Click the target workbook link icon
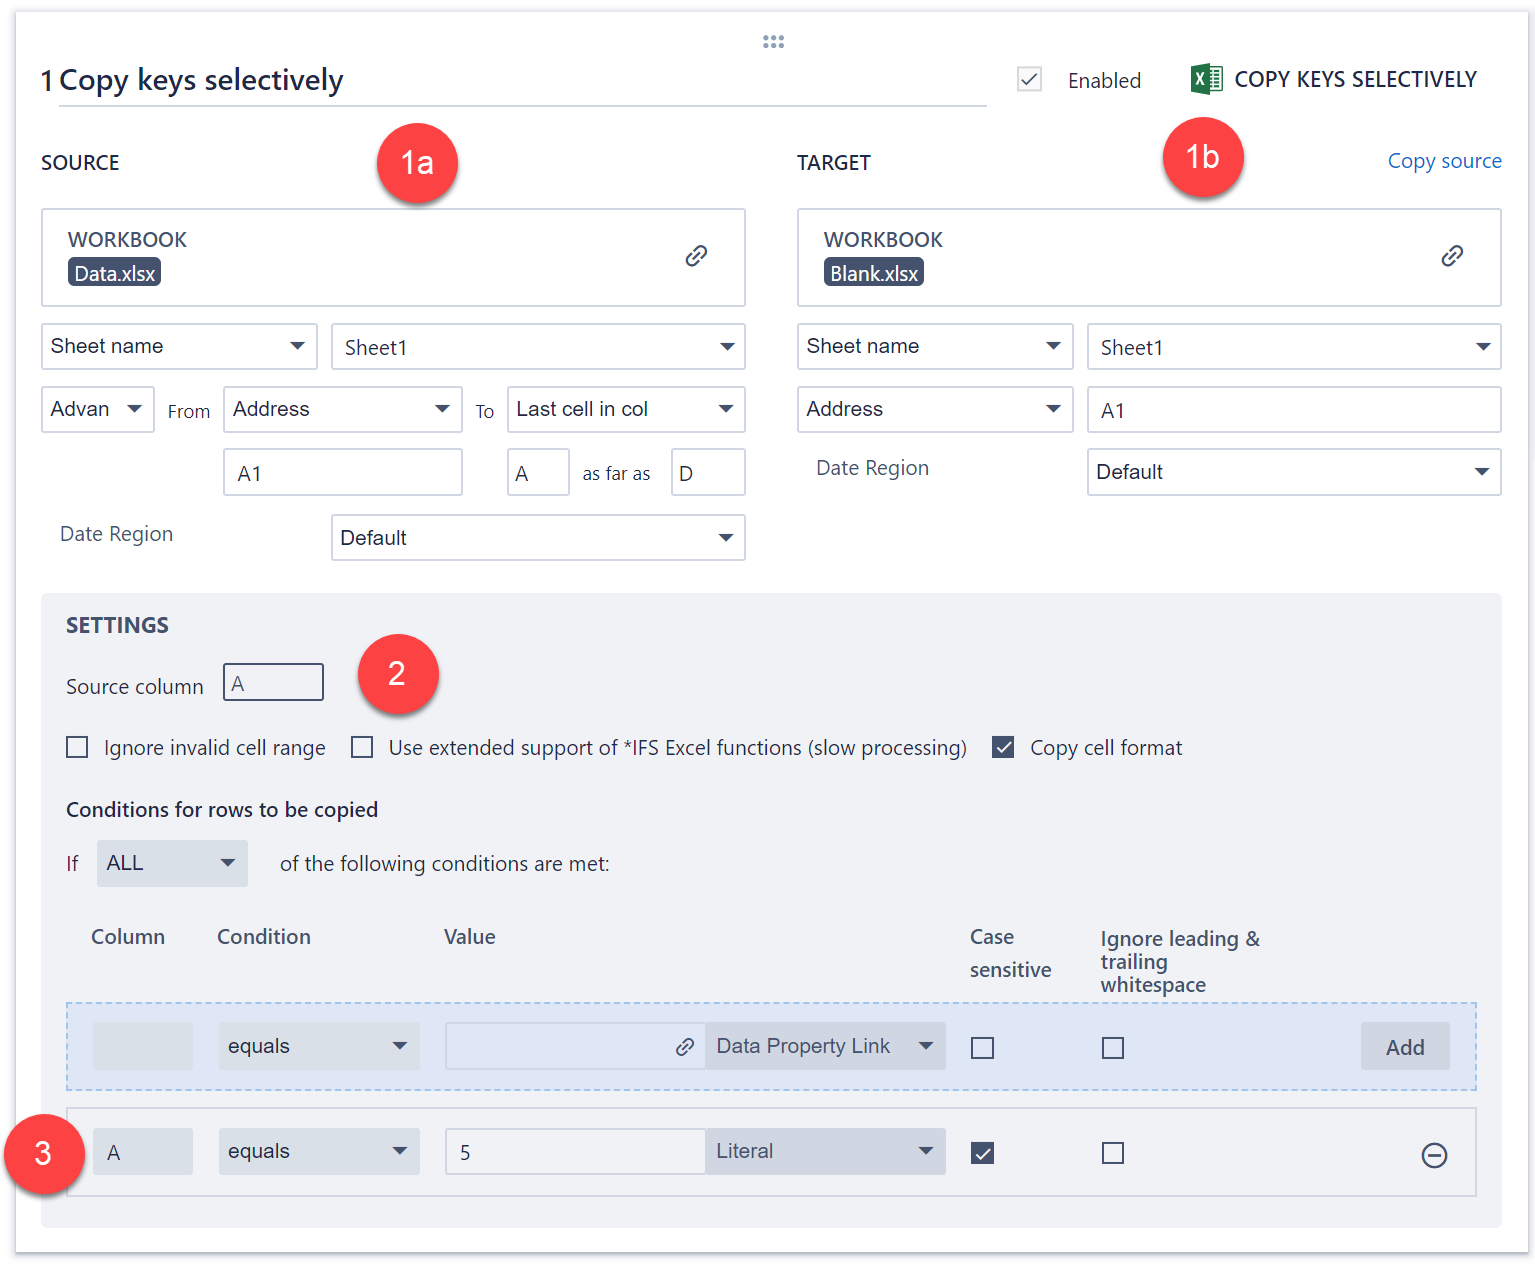This screenshot has width=1535, height=1264. point(1452,256)
